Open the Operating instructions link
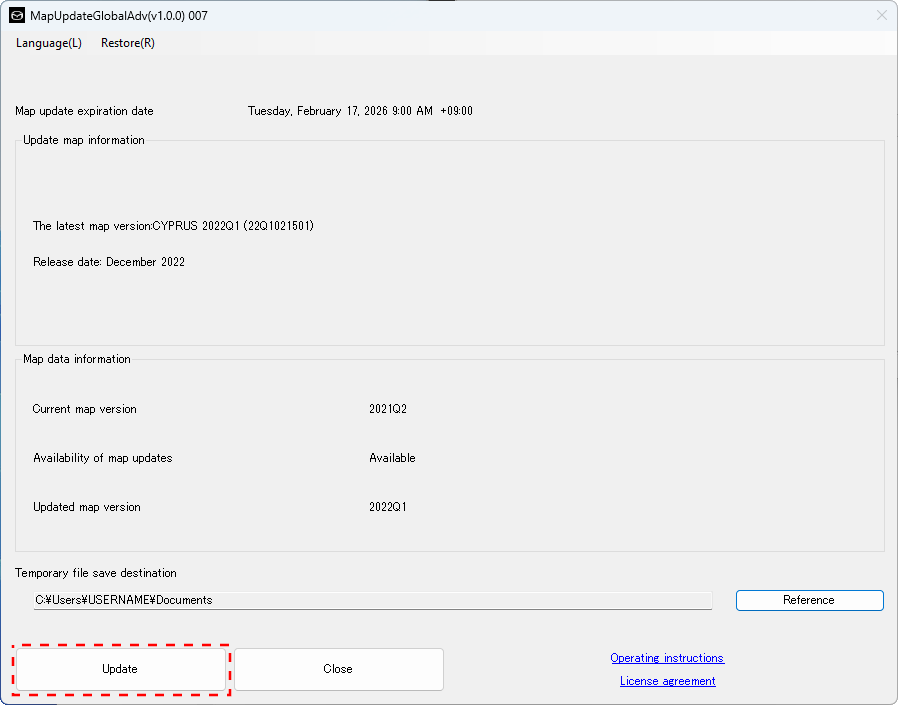Screen dimensions: 898x705 (667, 658)
